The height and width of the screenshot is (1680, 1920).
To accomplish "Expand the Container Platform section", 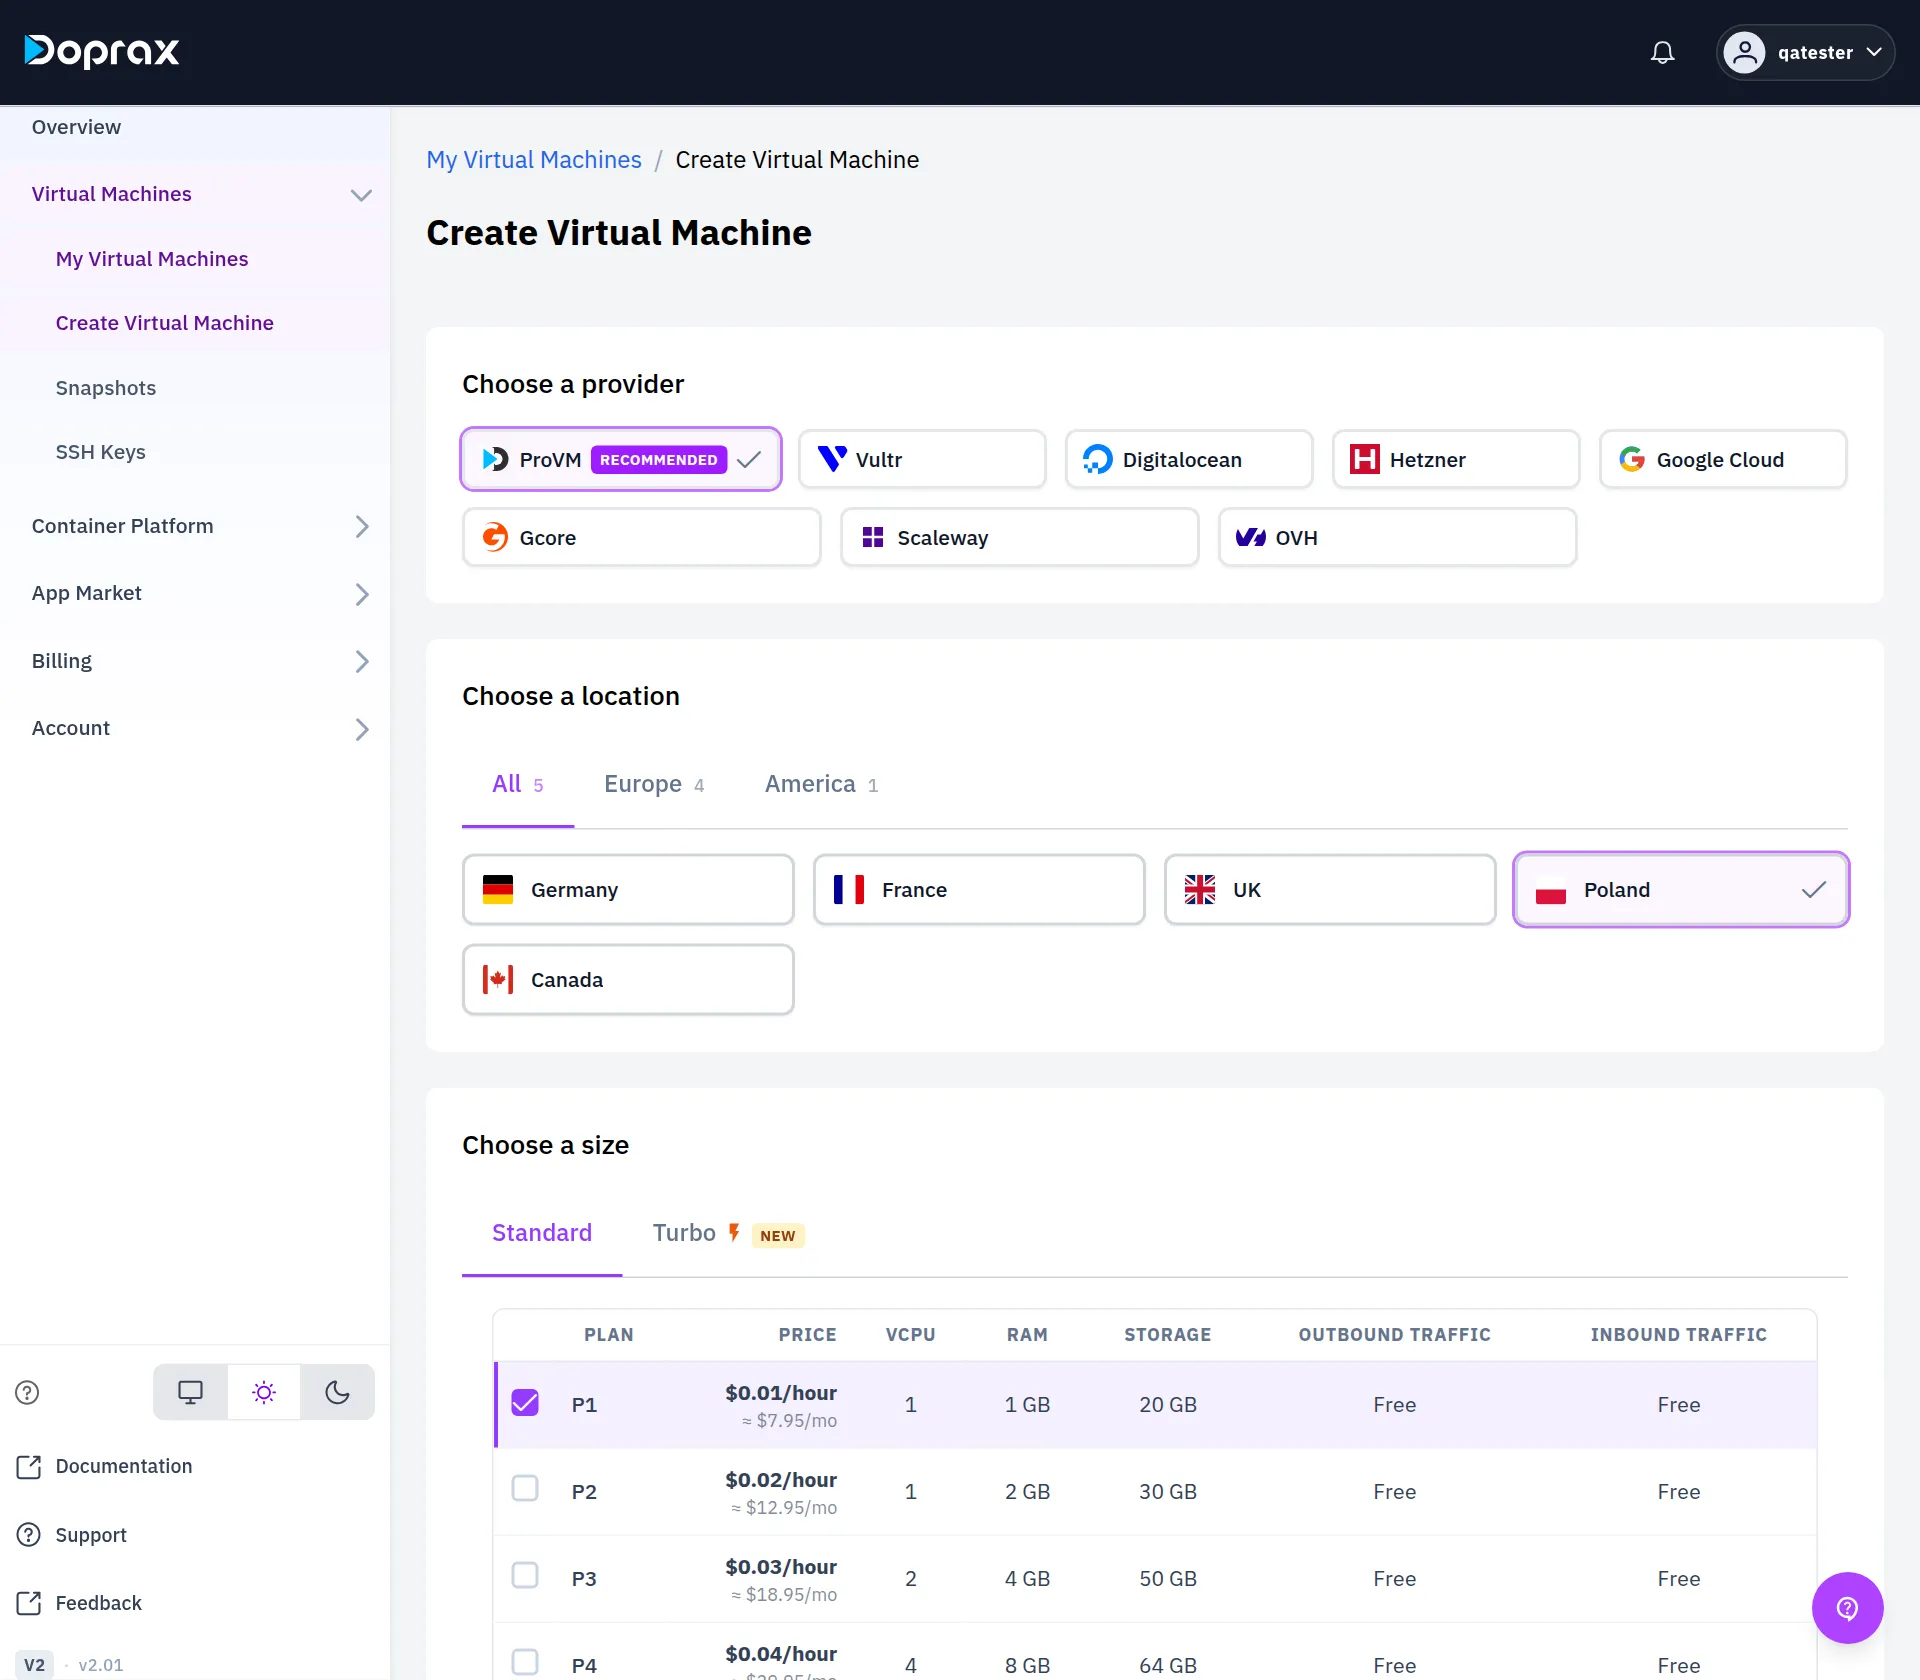I will pos(361,526).
